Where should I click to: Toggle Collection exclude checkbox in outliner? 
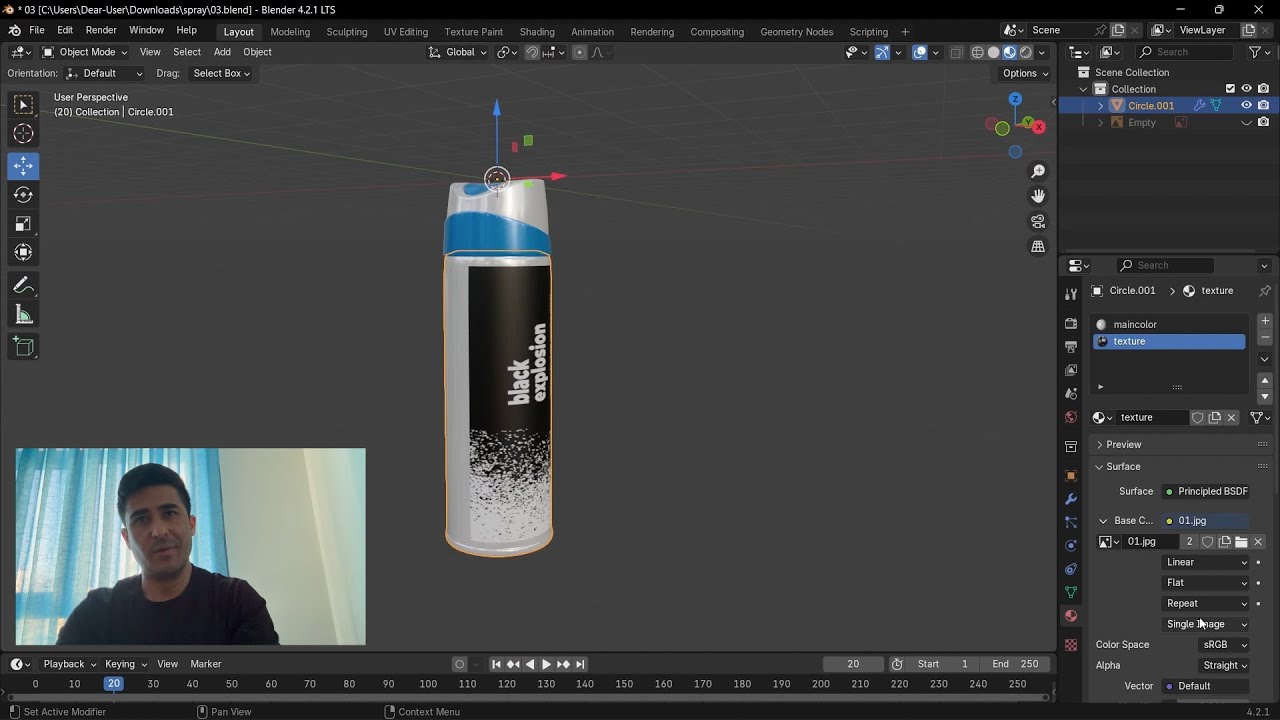(1230, 88)
